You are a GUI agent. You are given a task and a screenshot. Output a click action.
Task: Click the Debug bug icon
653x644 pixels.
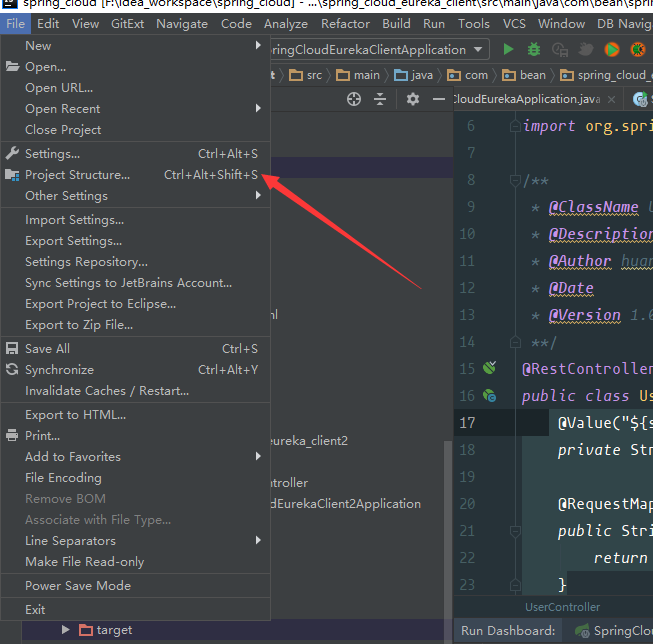(534, 50)
